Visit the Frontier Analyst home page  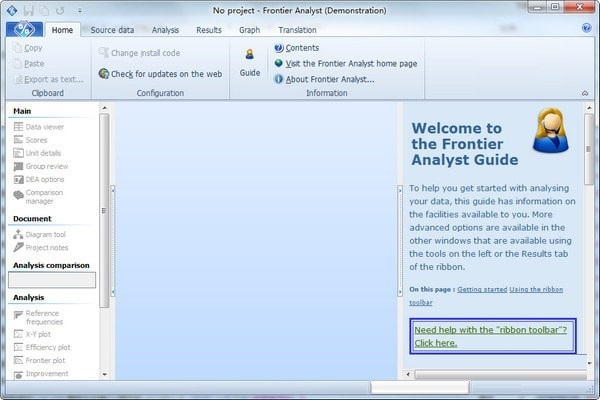pos(346,64)
